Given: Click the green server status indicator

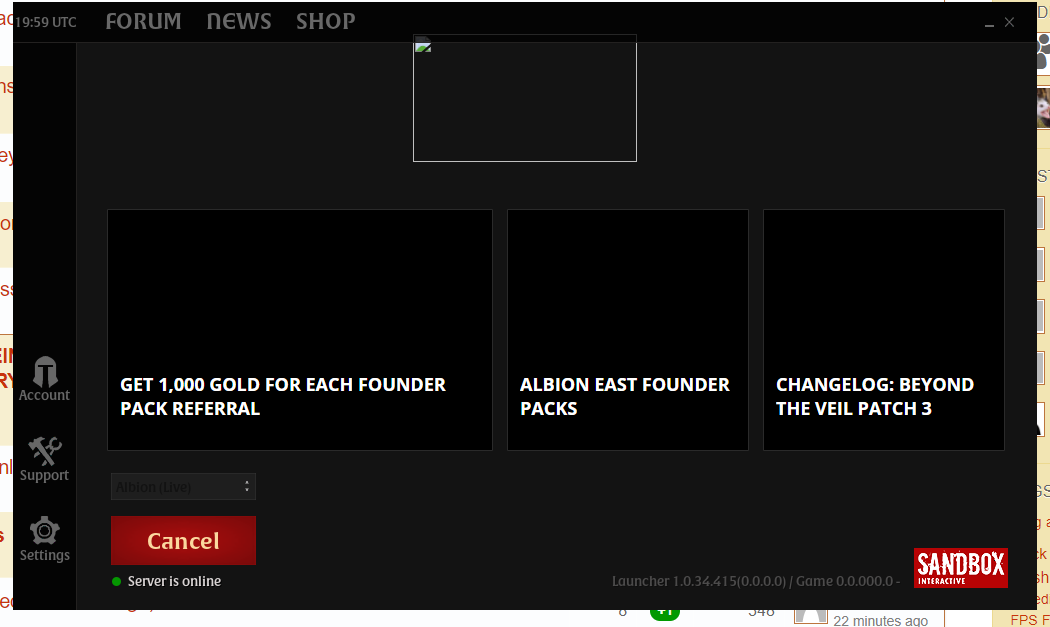Looking at the screenshot, I should click(x=117, y=581).
